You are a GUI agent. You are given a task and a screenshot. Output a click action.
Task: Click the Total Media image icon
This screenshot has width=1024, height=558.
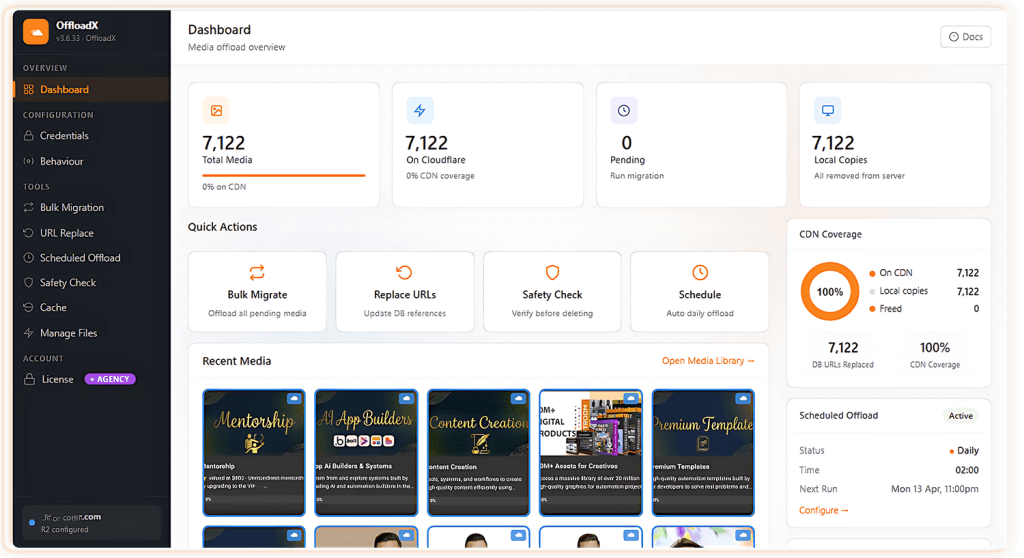click(x=216, y=110)
